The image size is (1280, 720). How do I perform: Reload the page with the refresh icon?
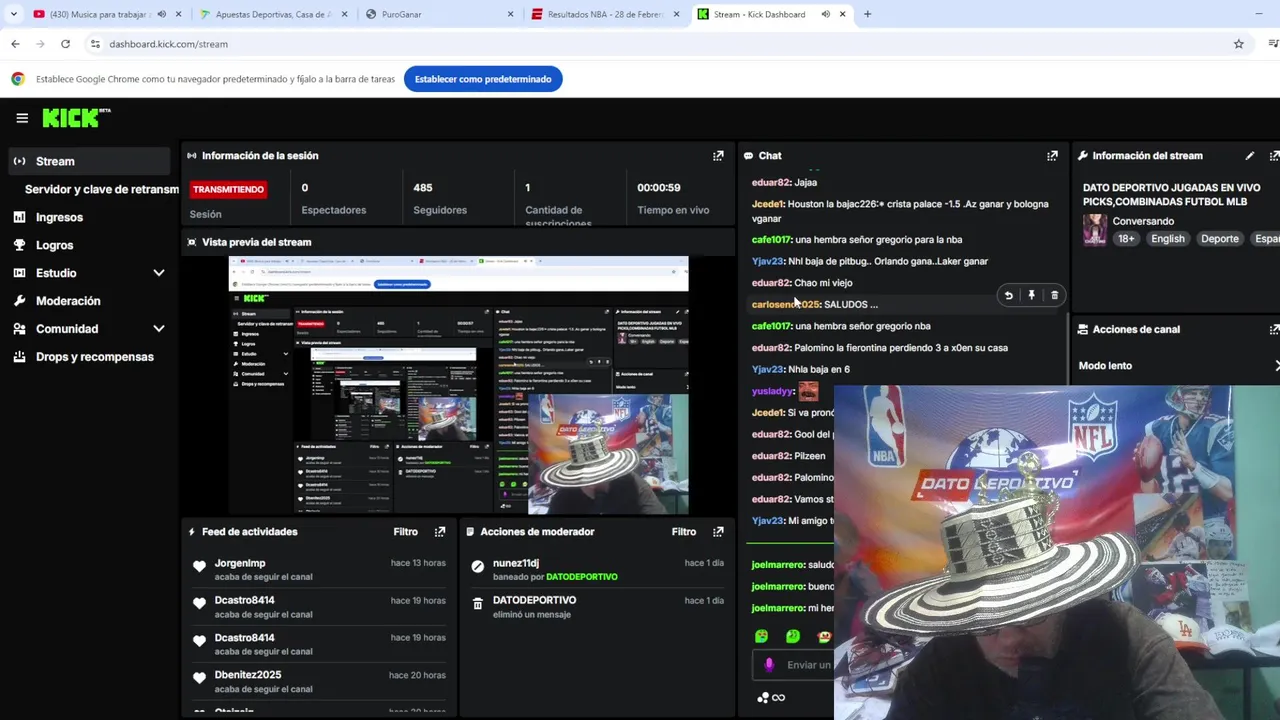point(65,44)
